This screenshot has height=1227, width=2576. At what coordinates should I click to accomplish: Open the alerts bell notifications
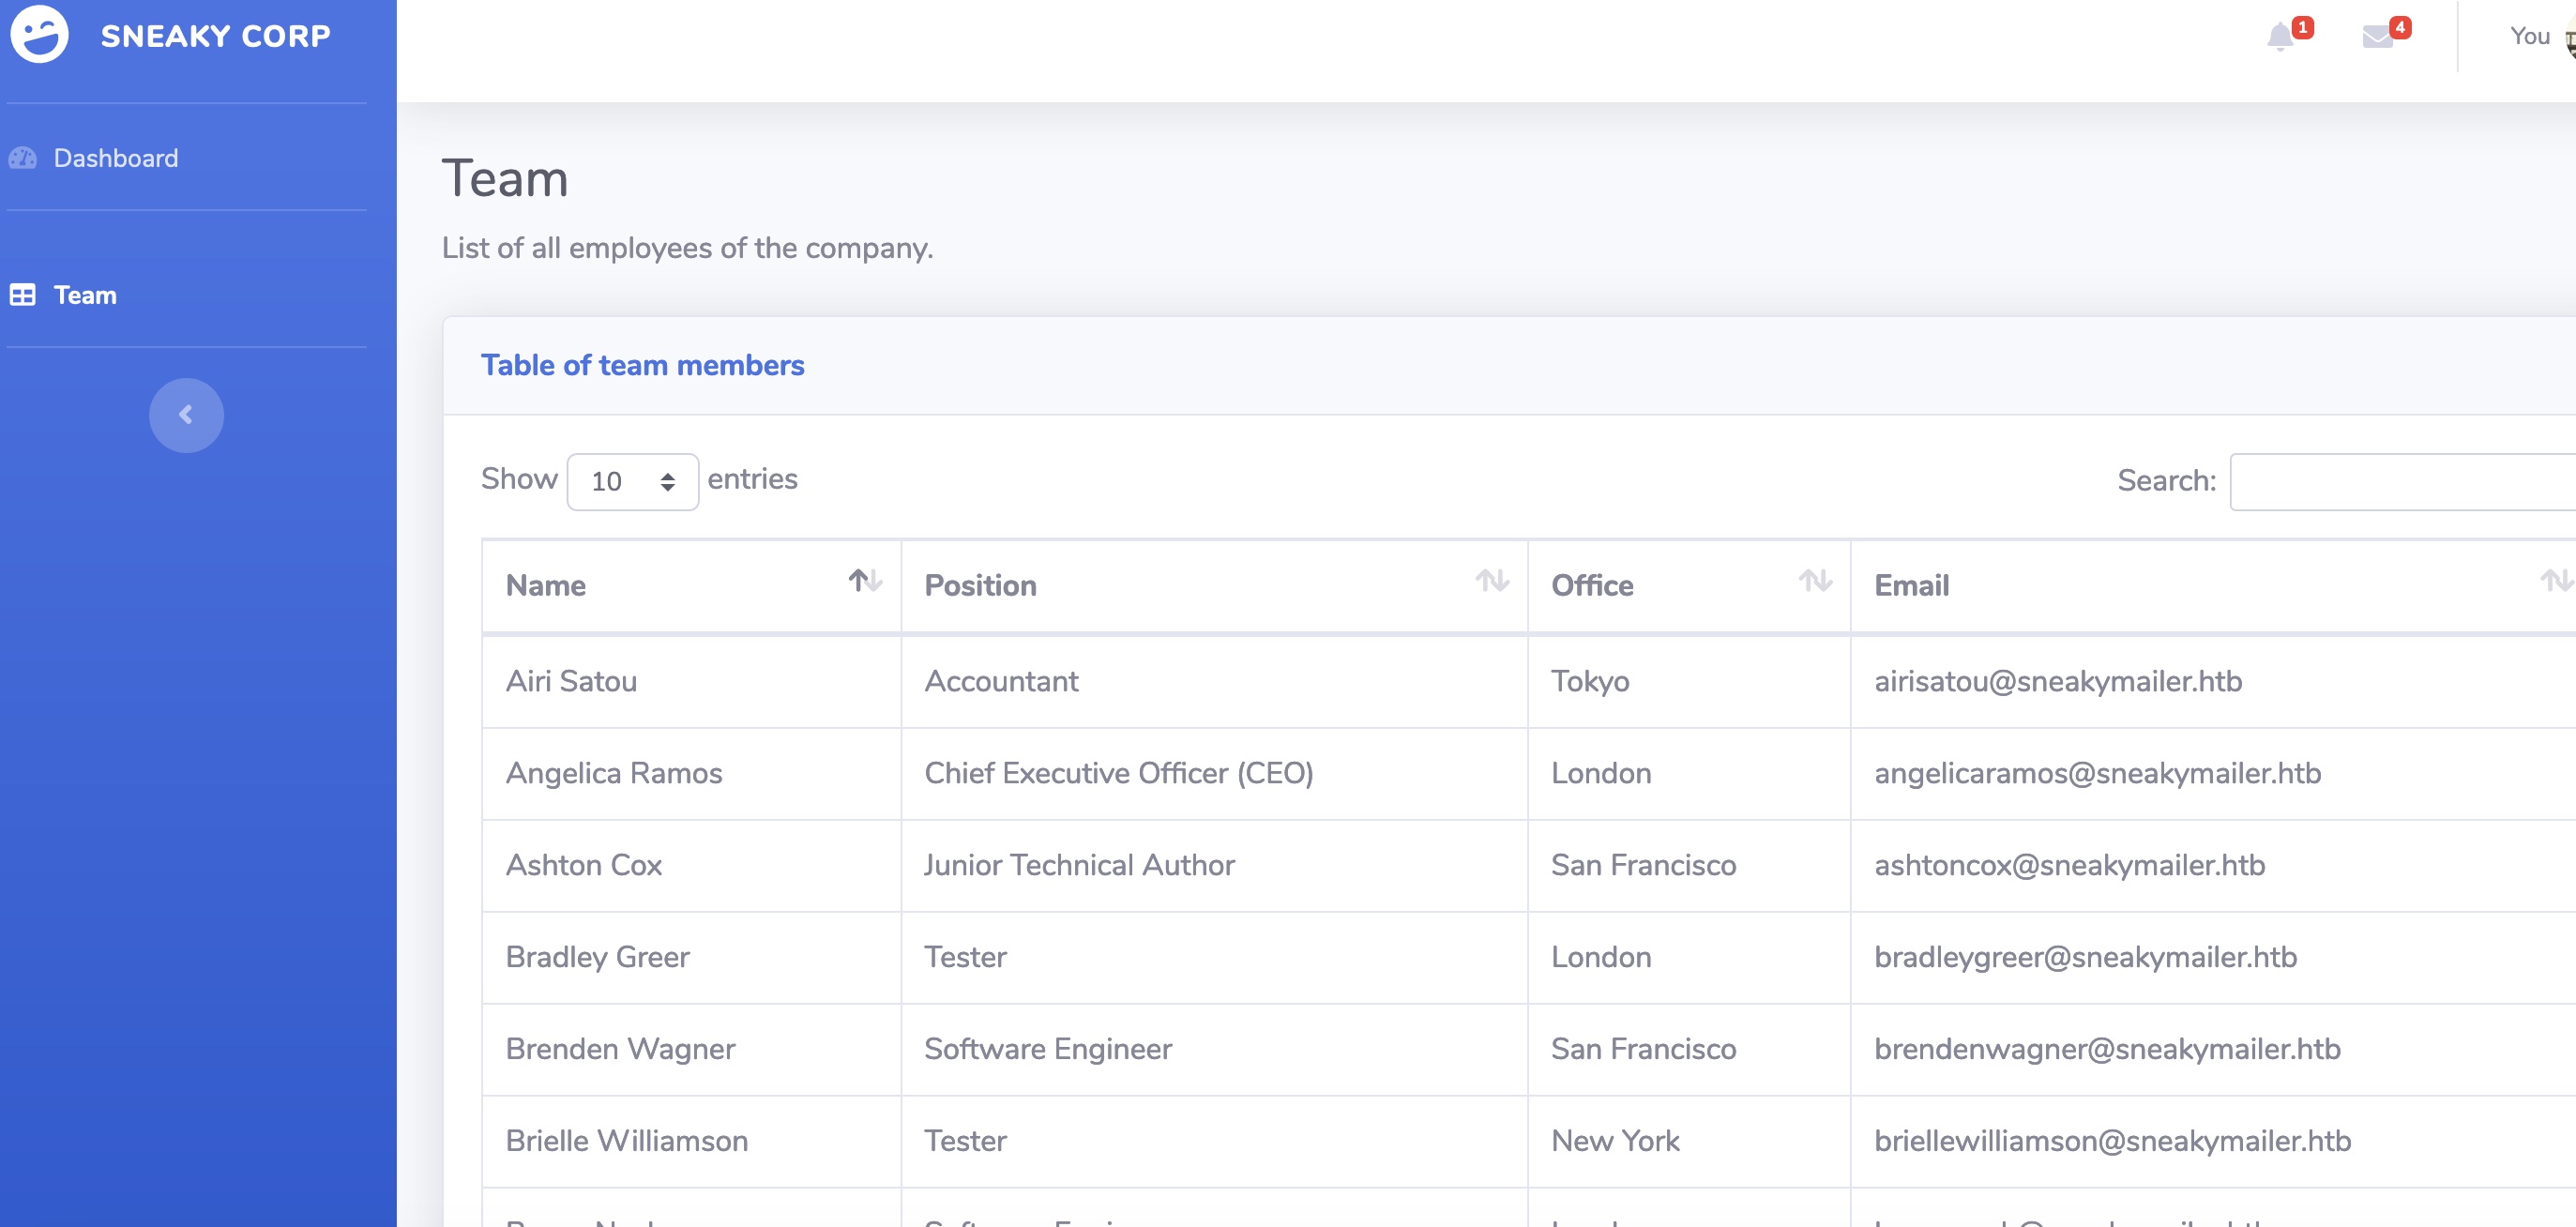click(2279, 37)
